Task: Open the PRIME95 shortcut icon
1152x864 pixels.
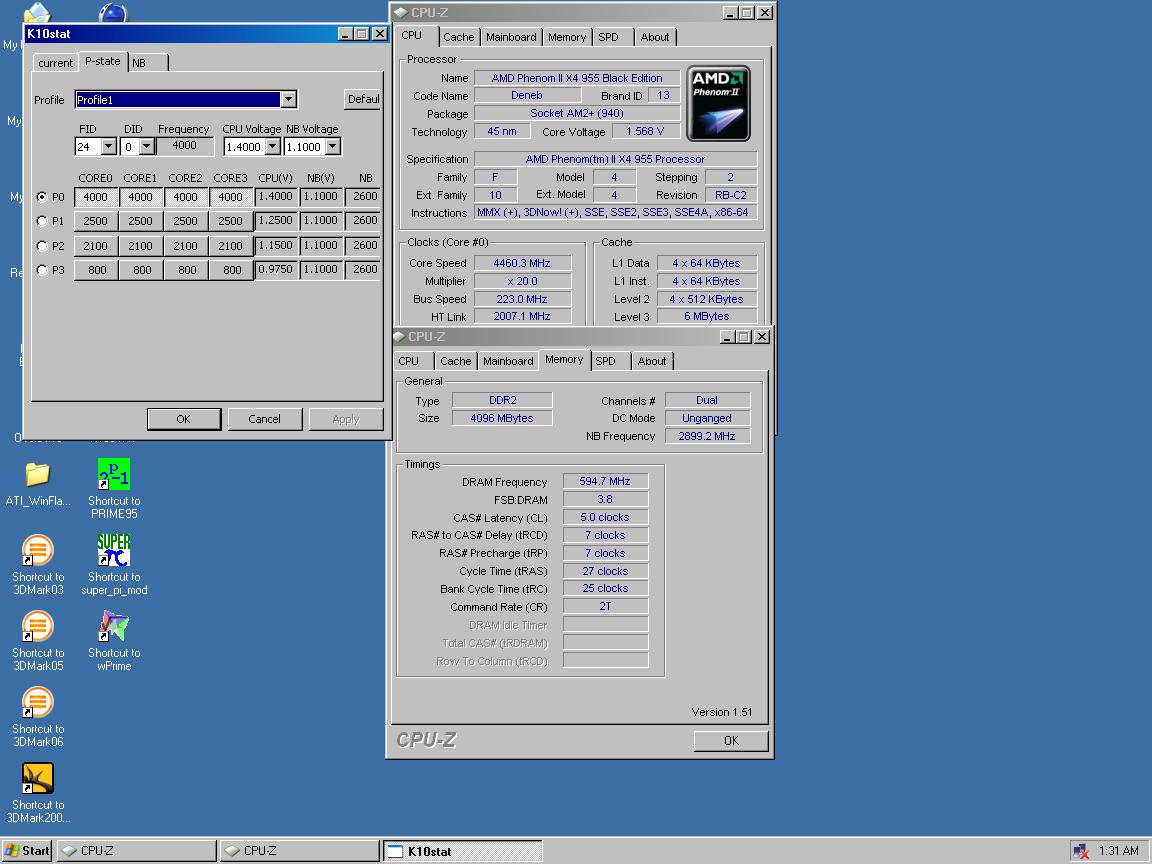Action: click(x=114, y=475)
